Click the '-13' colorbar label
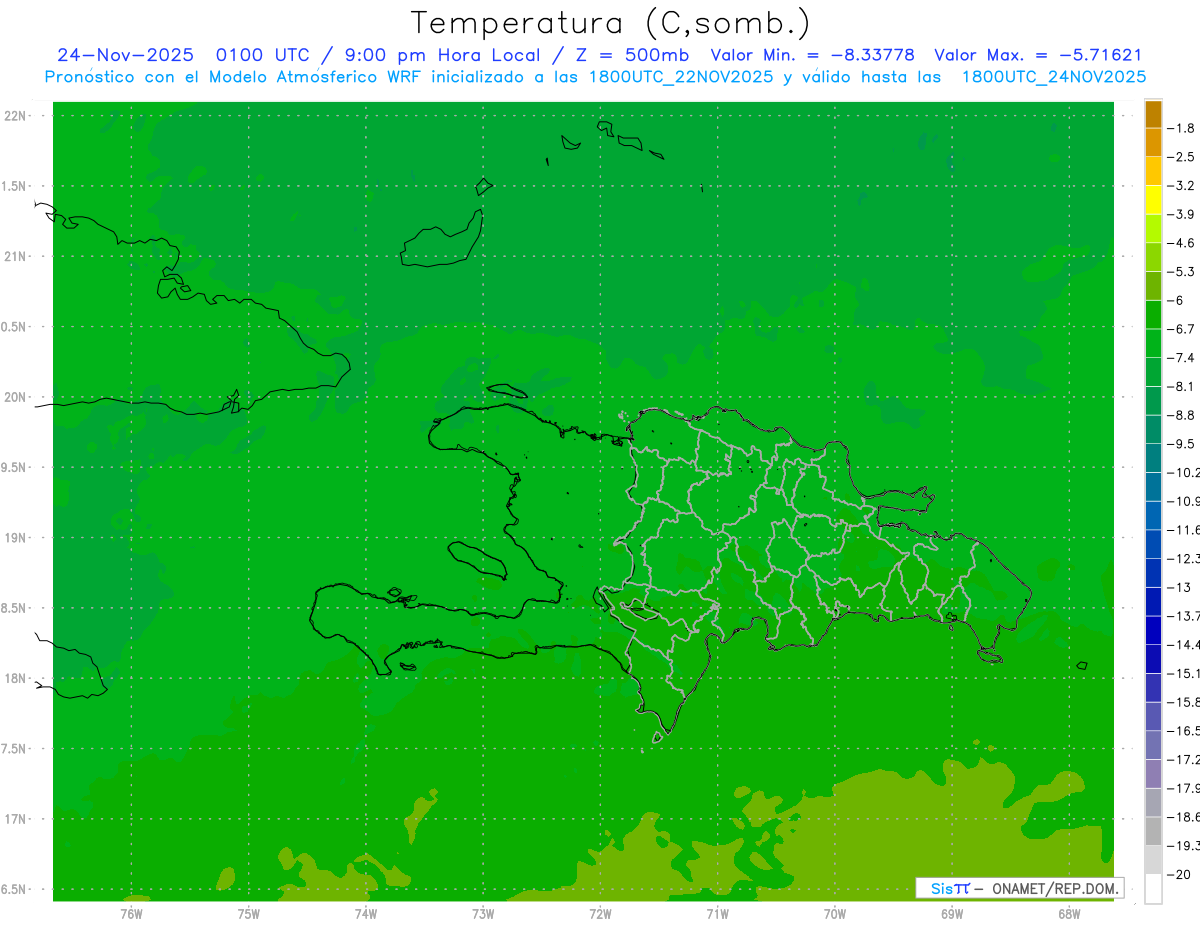Screen dimensions: 1200x927 click(1178, 587)
